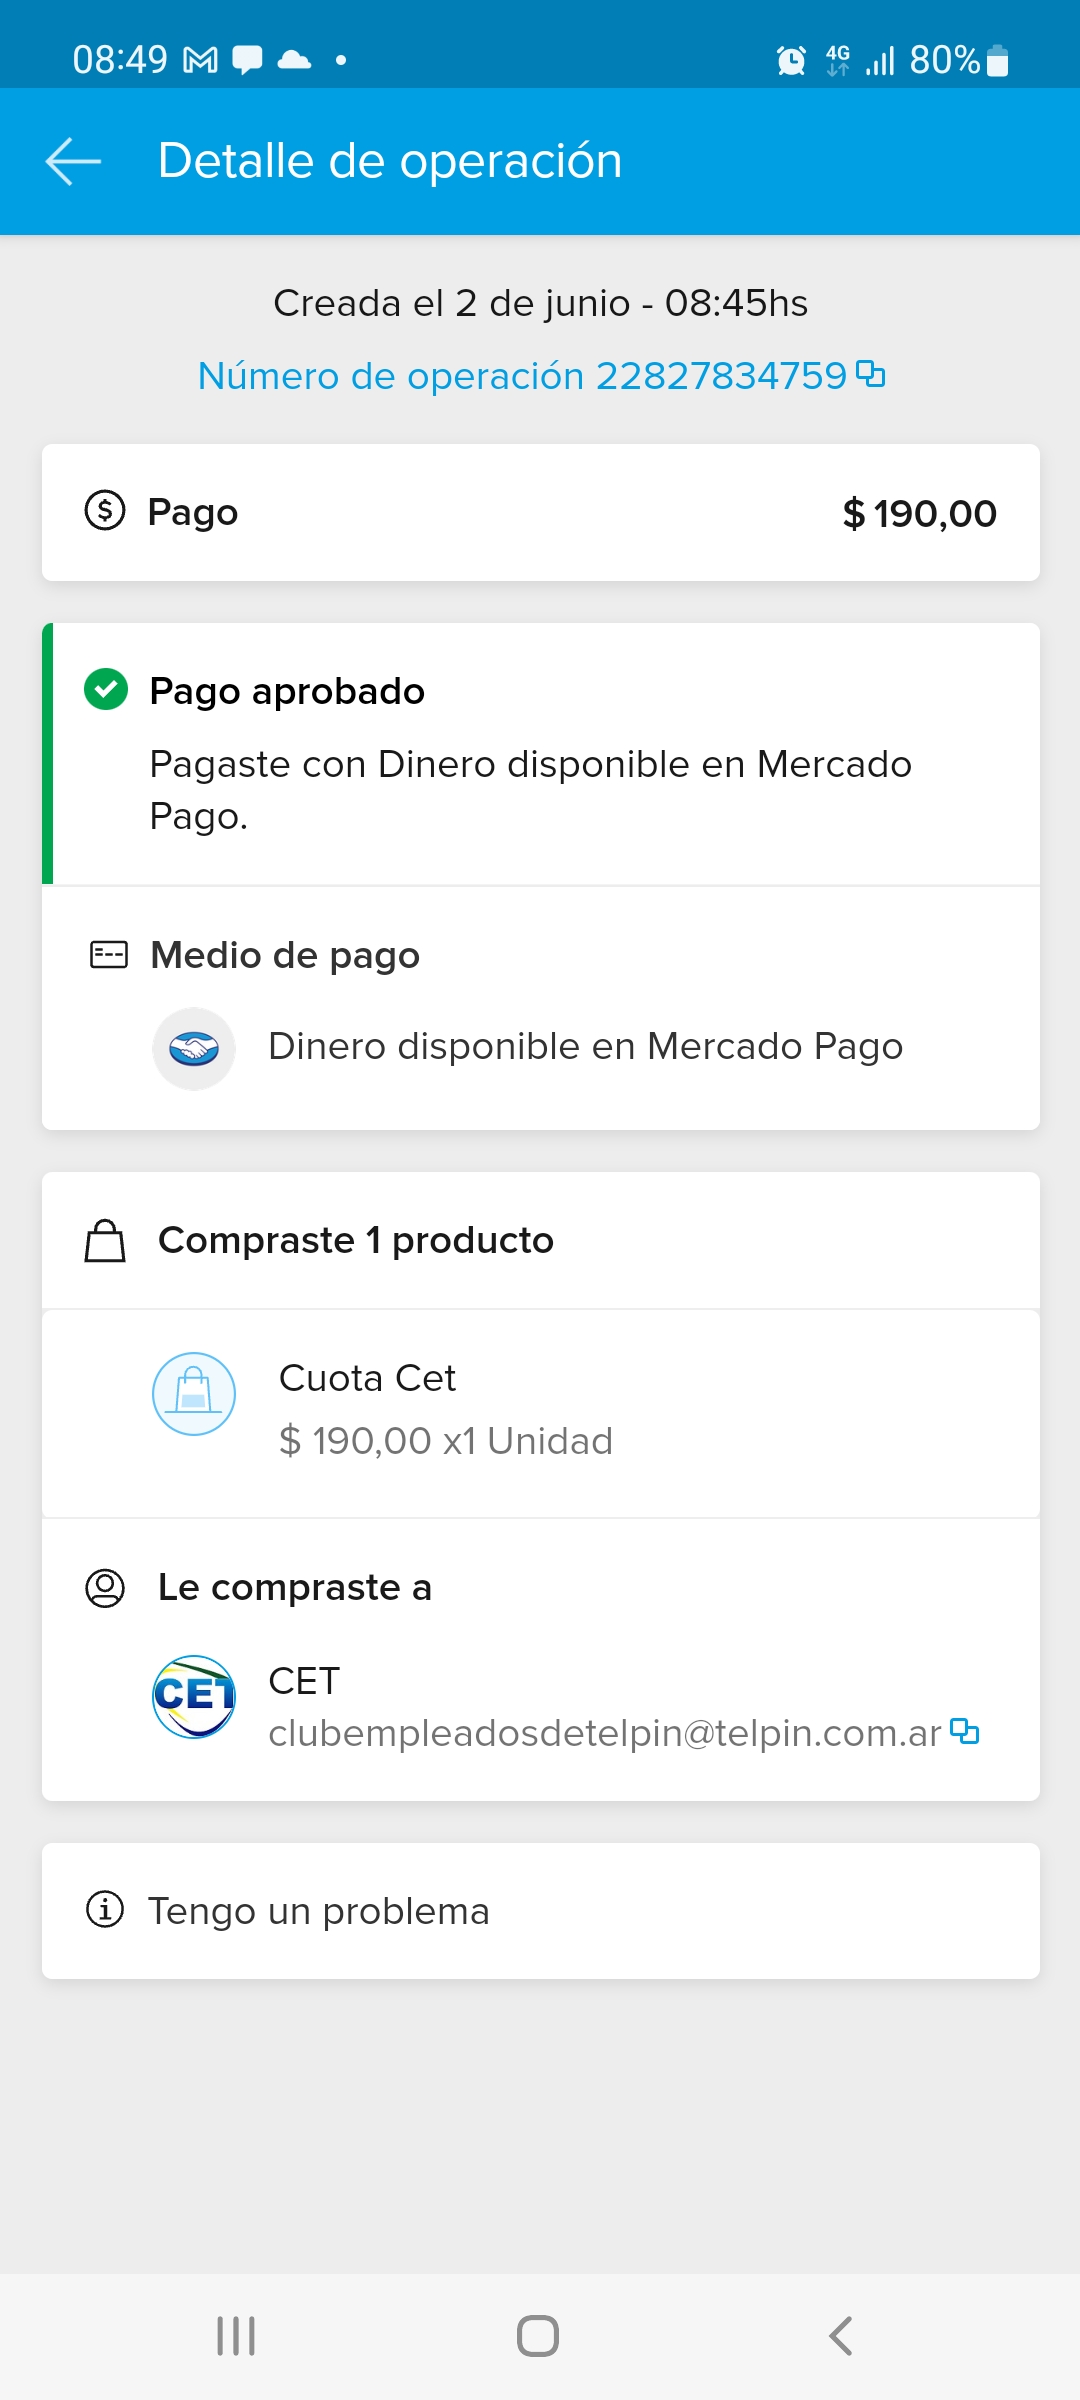Tap the Le compraste a profile icon
The height and width of the screenshot is (2400, 1080).
point(105,1587)
